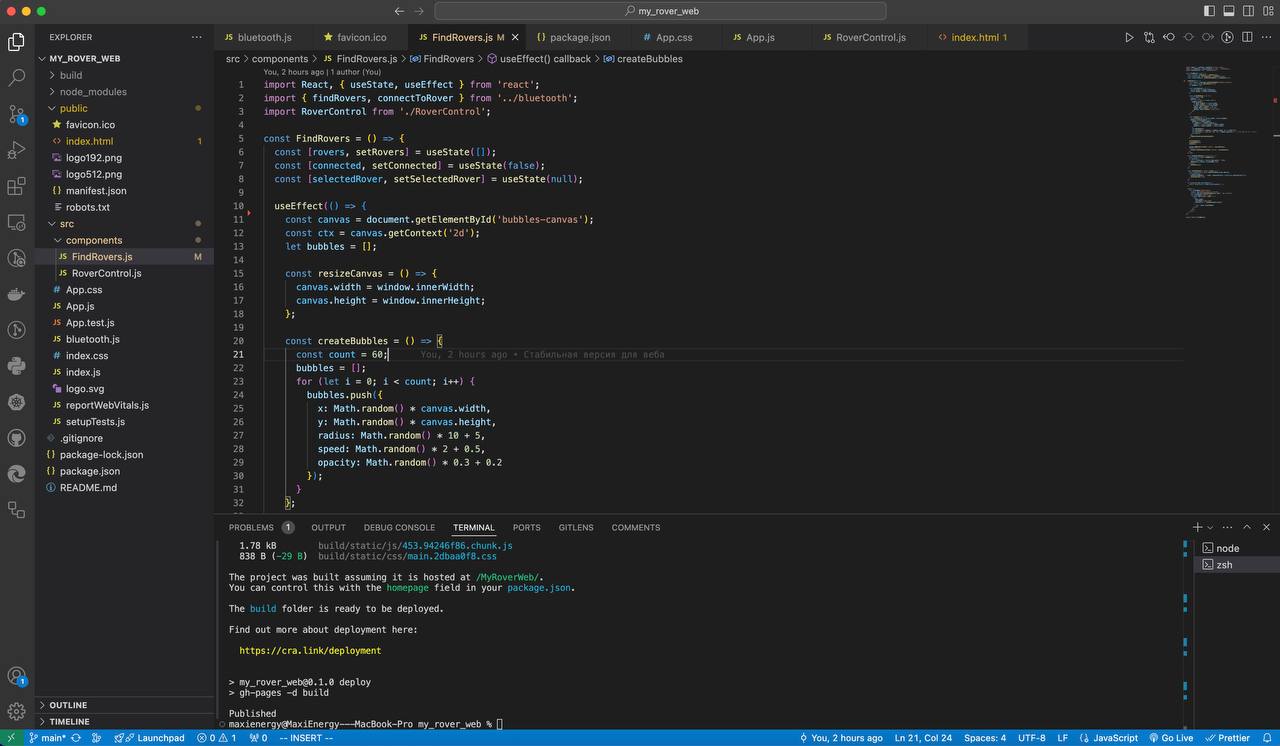
Task: Switch to the RoverControl.js editor tab
Action: click(x=870, y=37)
